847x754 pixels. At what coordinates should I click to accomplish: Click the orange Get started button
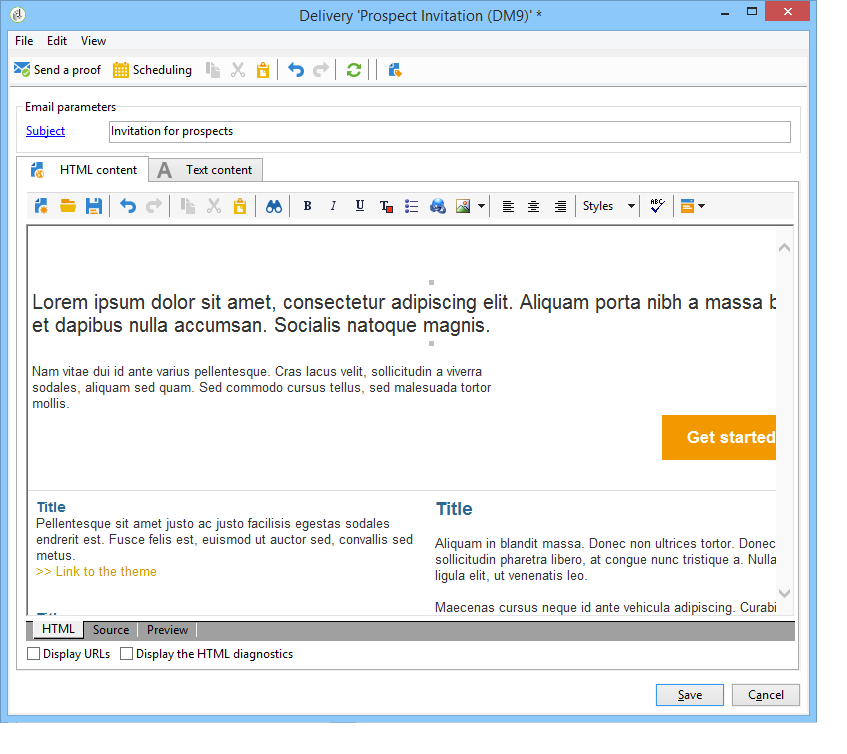719,437
